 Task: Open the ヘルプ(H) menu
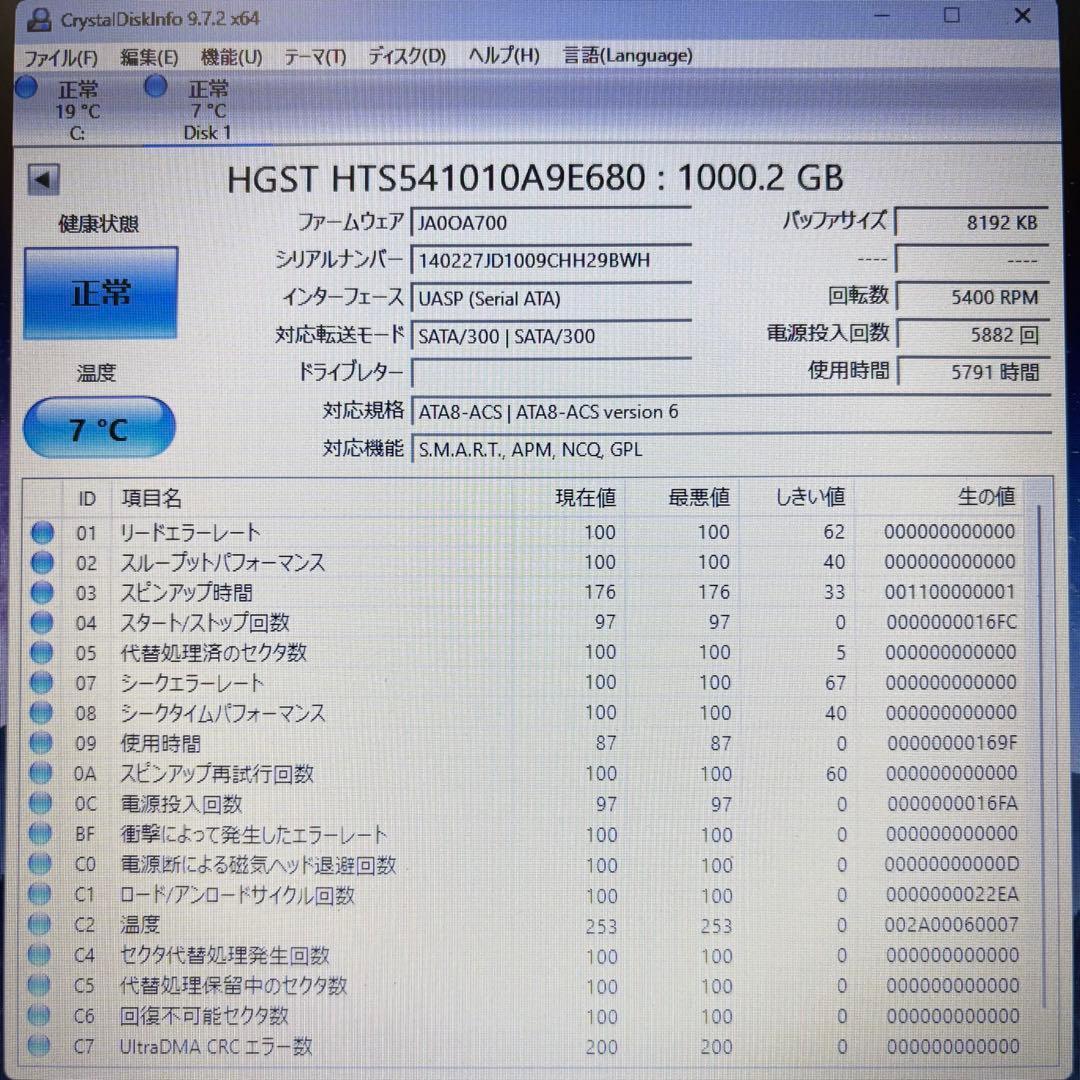(504, 56)
